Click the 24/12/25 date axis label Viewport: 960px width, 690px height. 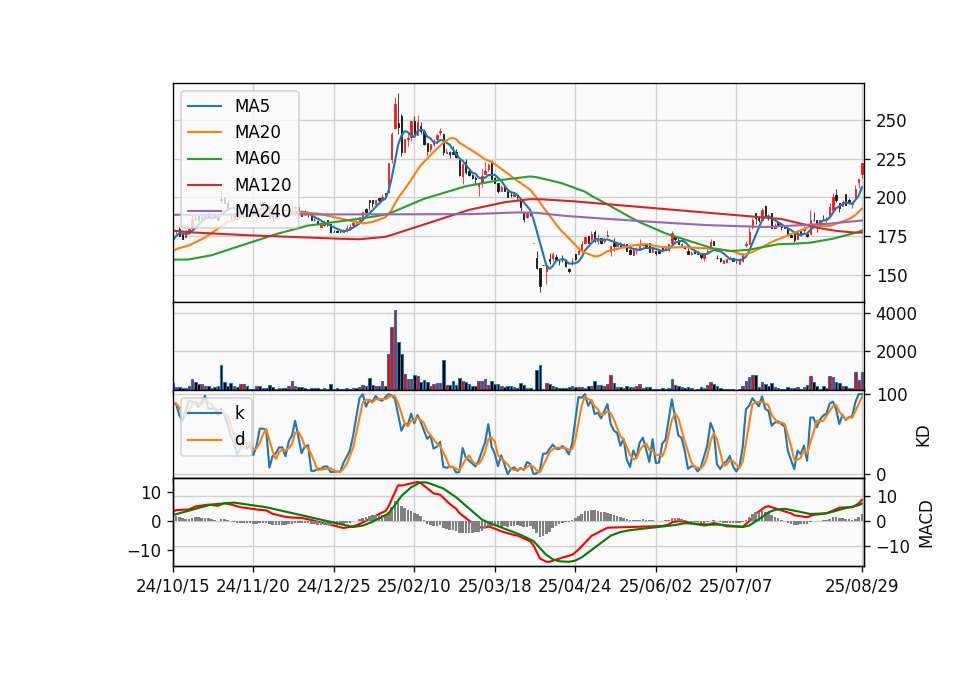(x=334, y=586)
